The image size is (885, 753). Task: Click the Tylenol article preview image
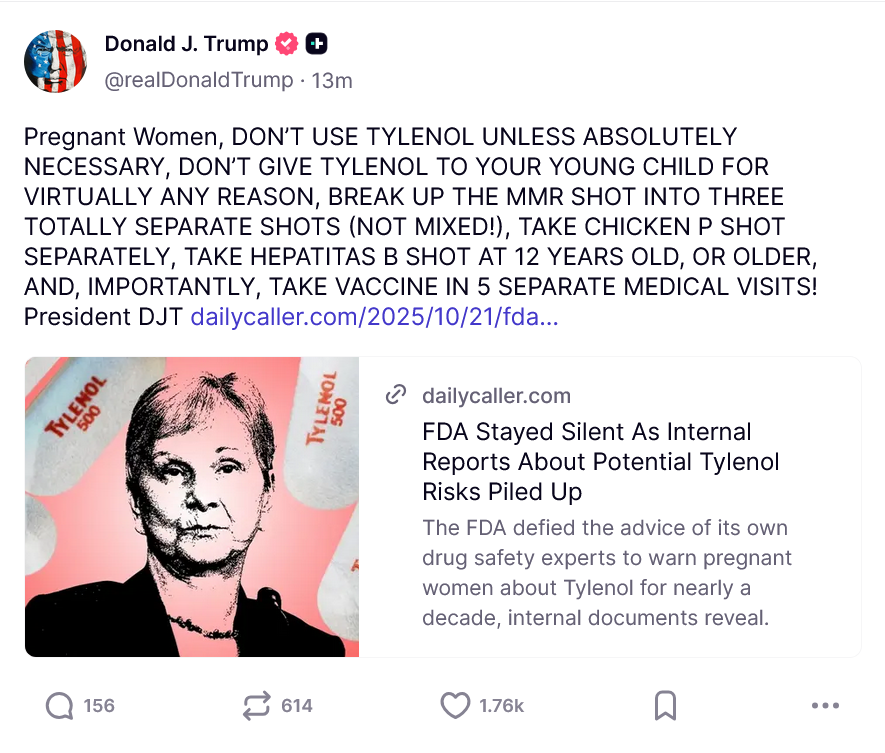192,506
